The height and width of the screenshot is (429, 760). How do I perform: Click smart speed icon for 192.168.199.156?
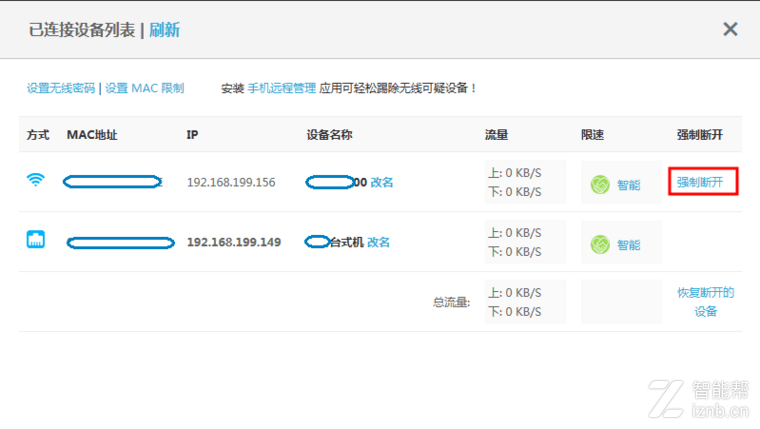[x=600, y=185]
